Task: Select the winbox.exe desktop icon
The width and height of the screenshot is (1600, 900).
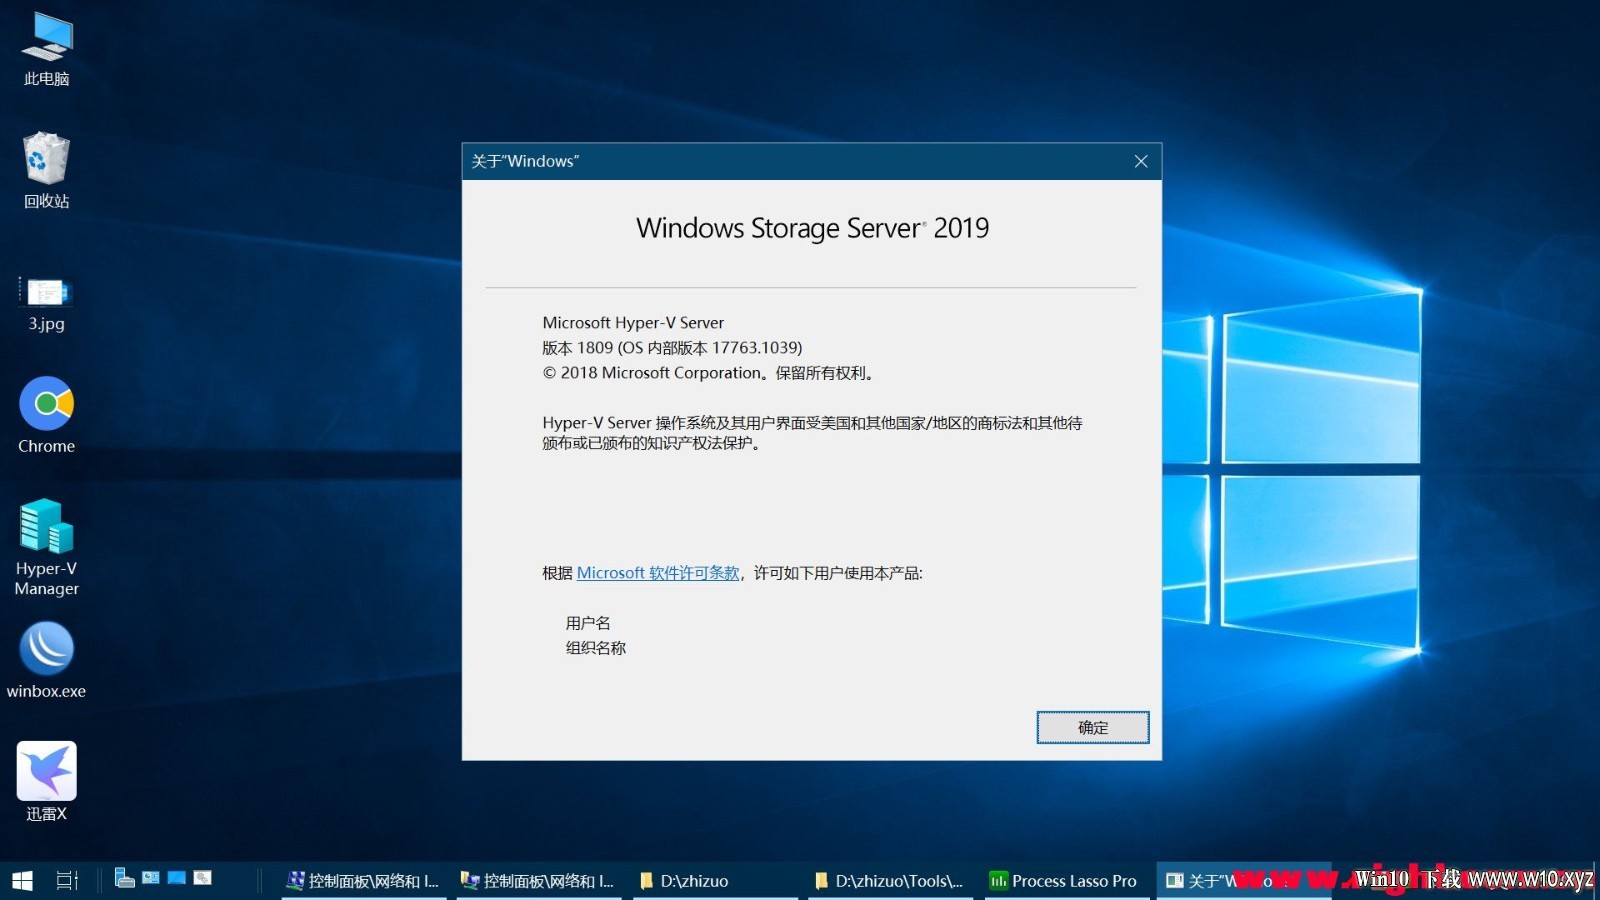Action: pyautogui.click(x=47, y=660)
